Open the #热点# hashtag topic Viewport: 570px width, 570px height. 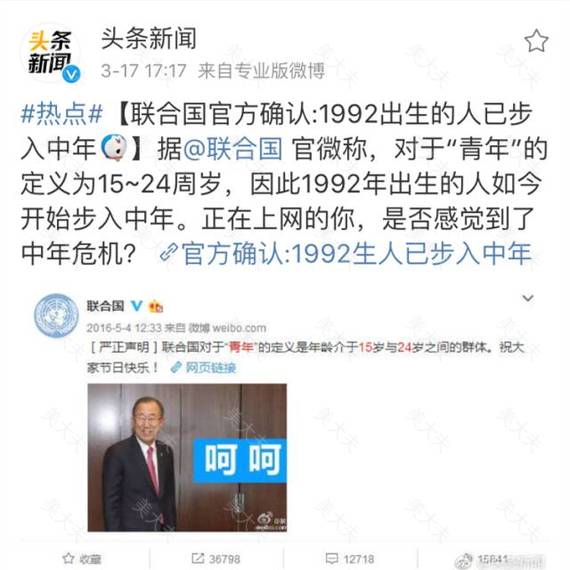tap(62, 114)
